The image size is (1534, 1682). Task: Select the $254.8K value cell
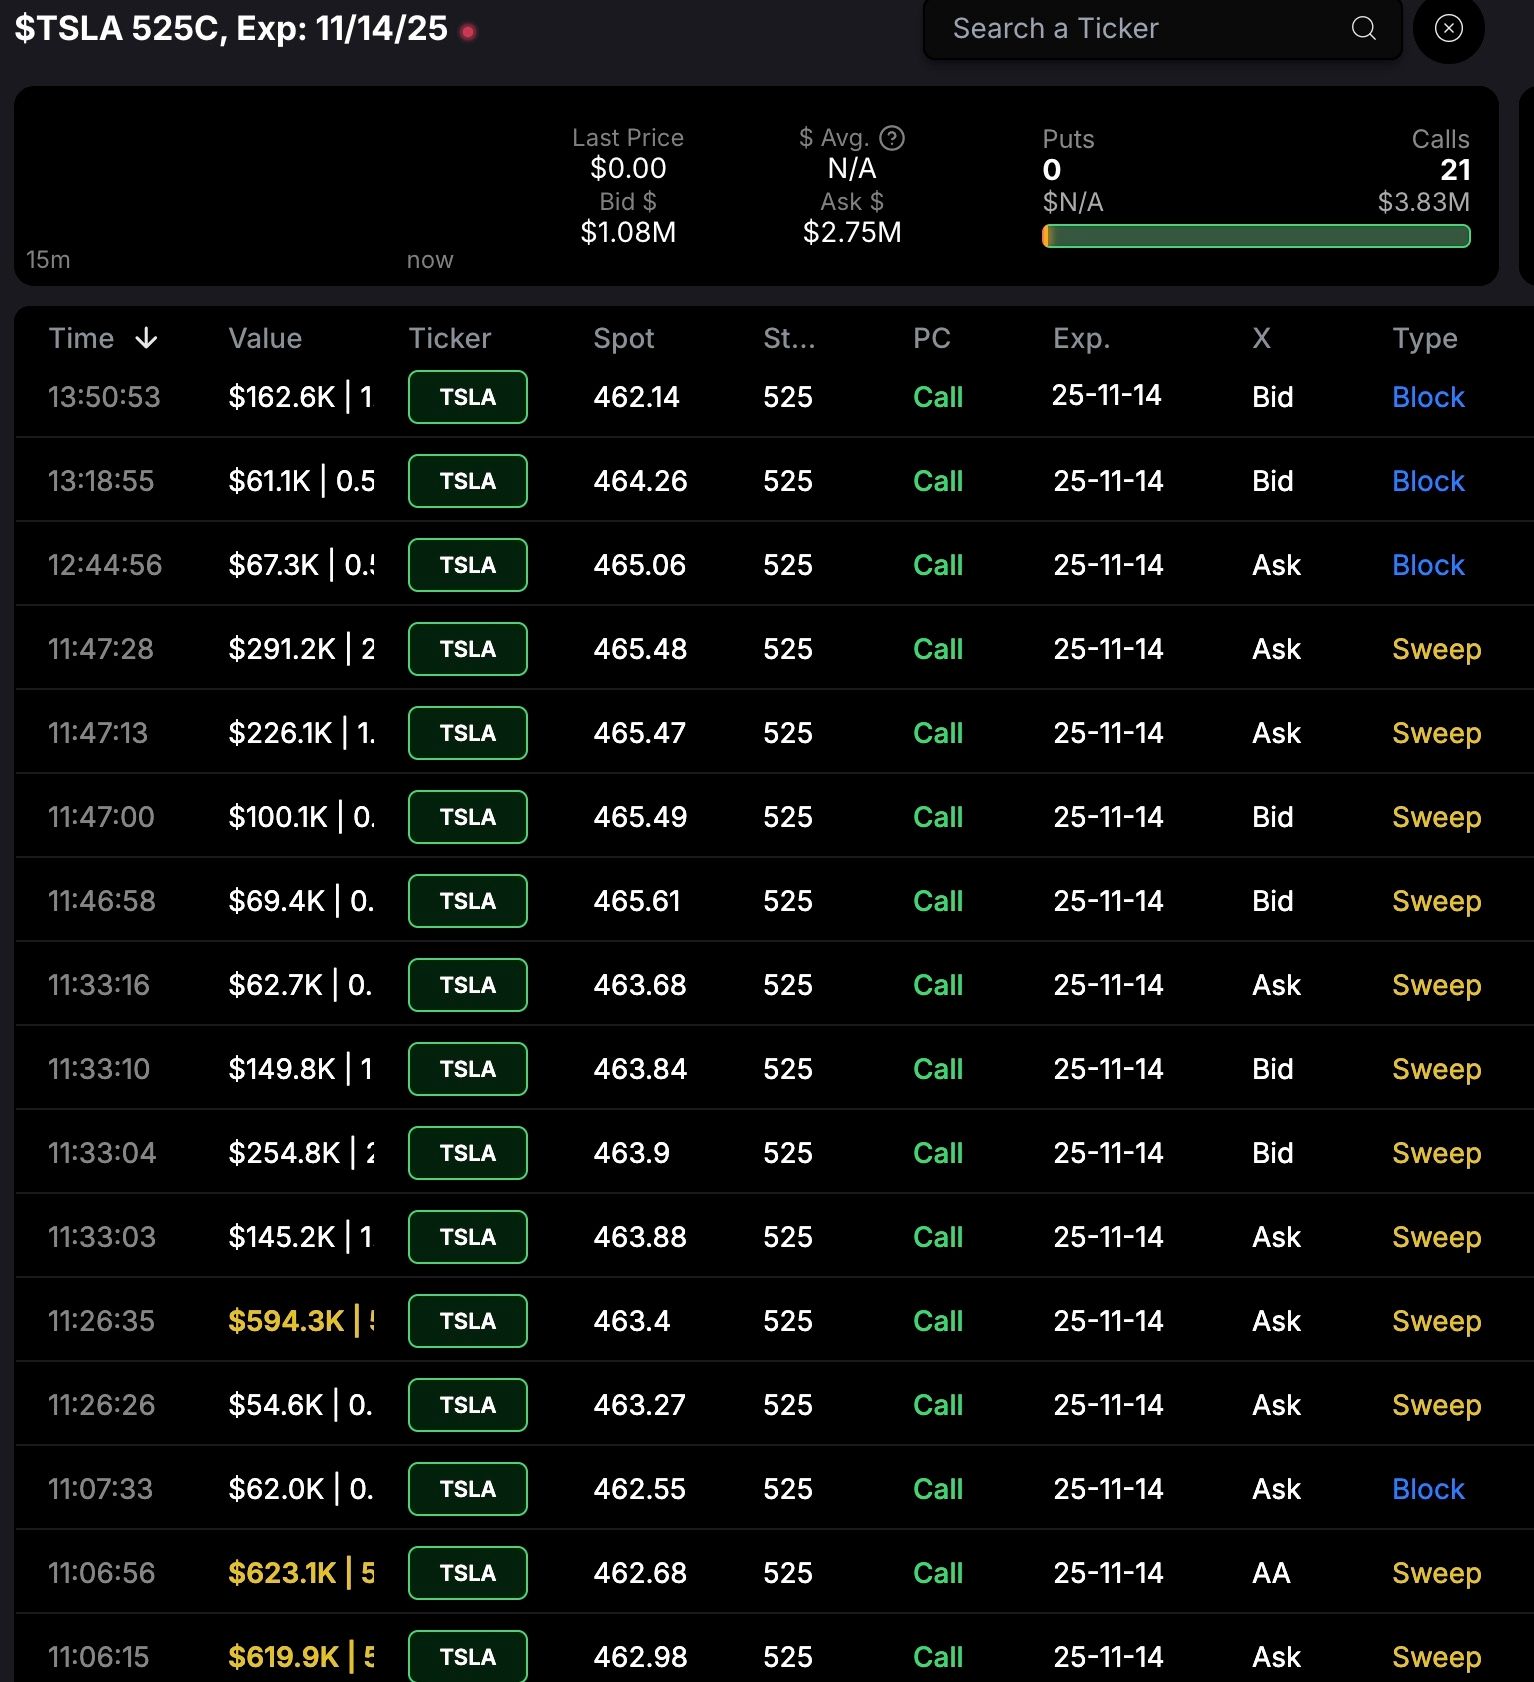coord(301,1153)
